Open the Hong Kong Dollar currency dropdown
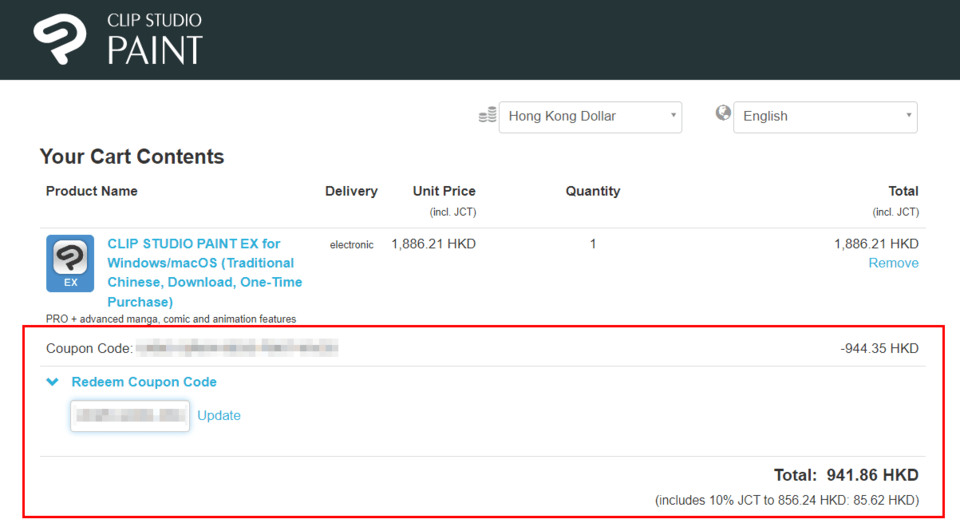The image size is (960, 531). tap(590, 116)
